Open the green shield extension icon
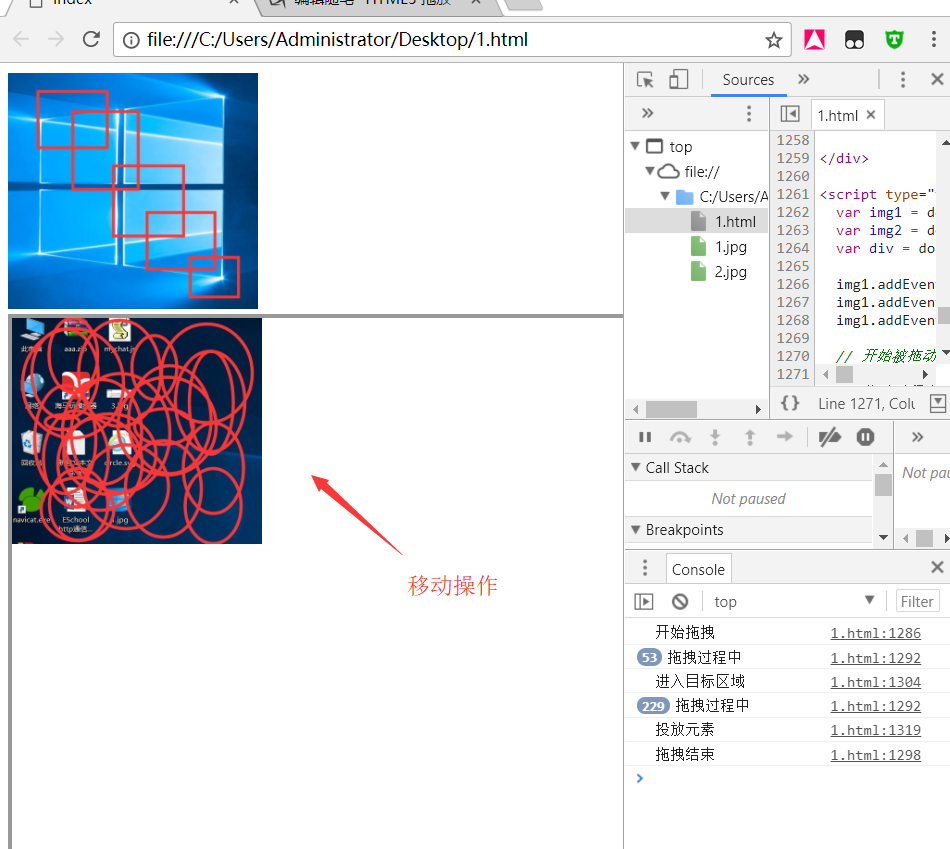Screen dimensions: 950x849 pyautogui.click(x=894, y=40)
